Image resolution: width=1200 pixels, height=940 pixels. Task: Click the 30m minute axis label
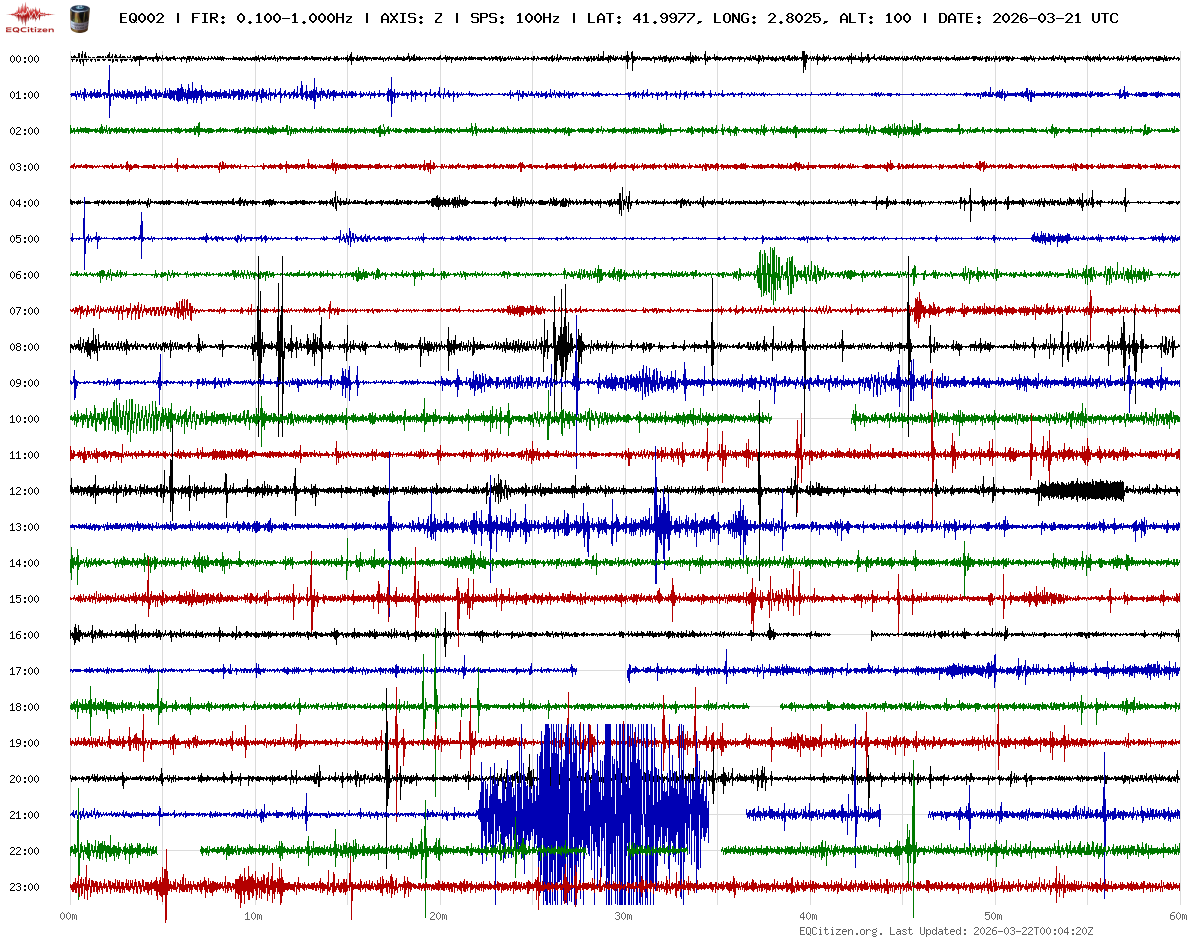click(623, 916)
